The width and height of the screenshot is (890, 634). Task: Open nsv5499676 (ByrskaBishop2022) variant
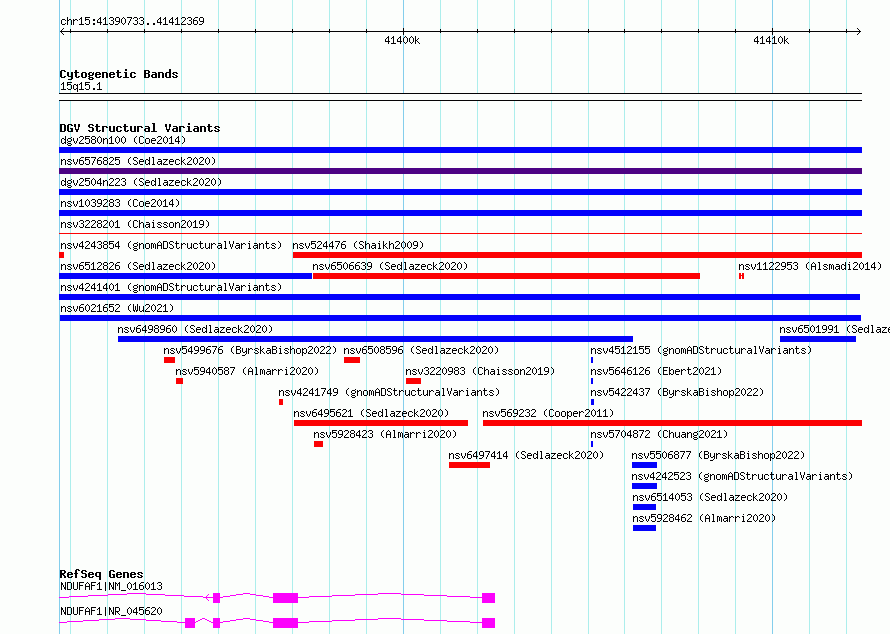pos(250,350)
